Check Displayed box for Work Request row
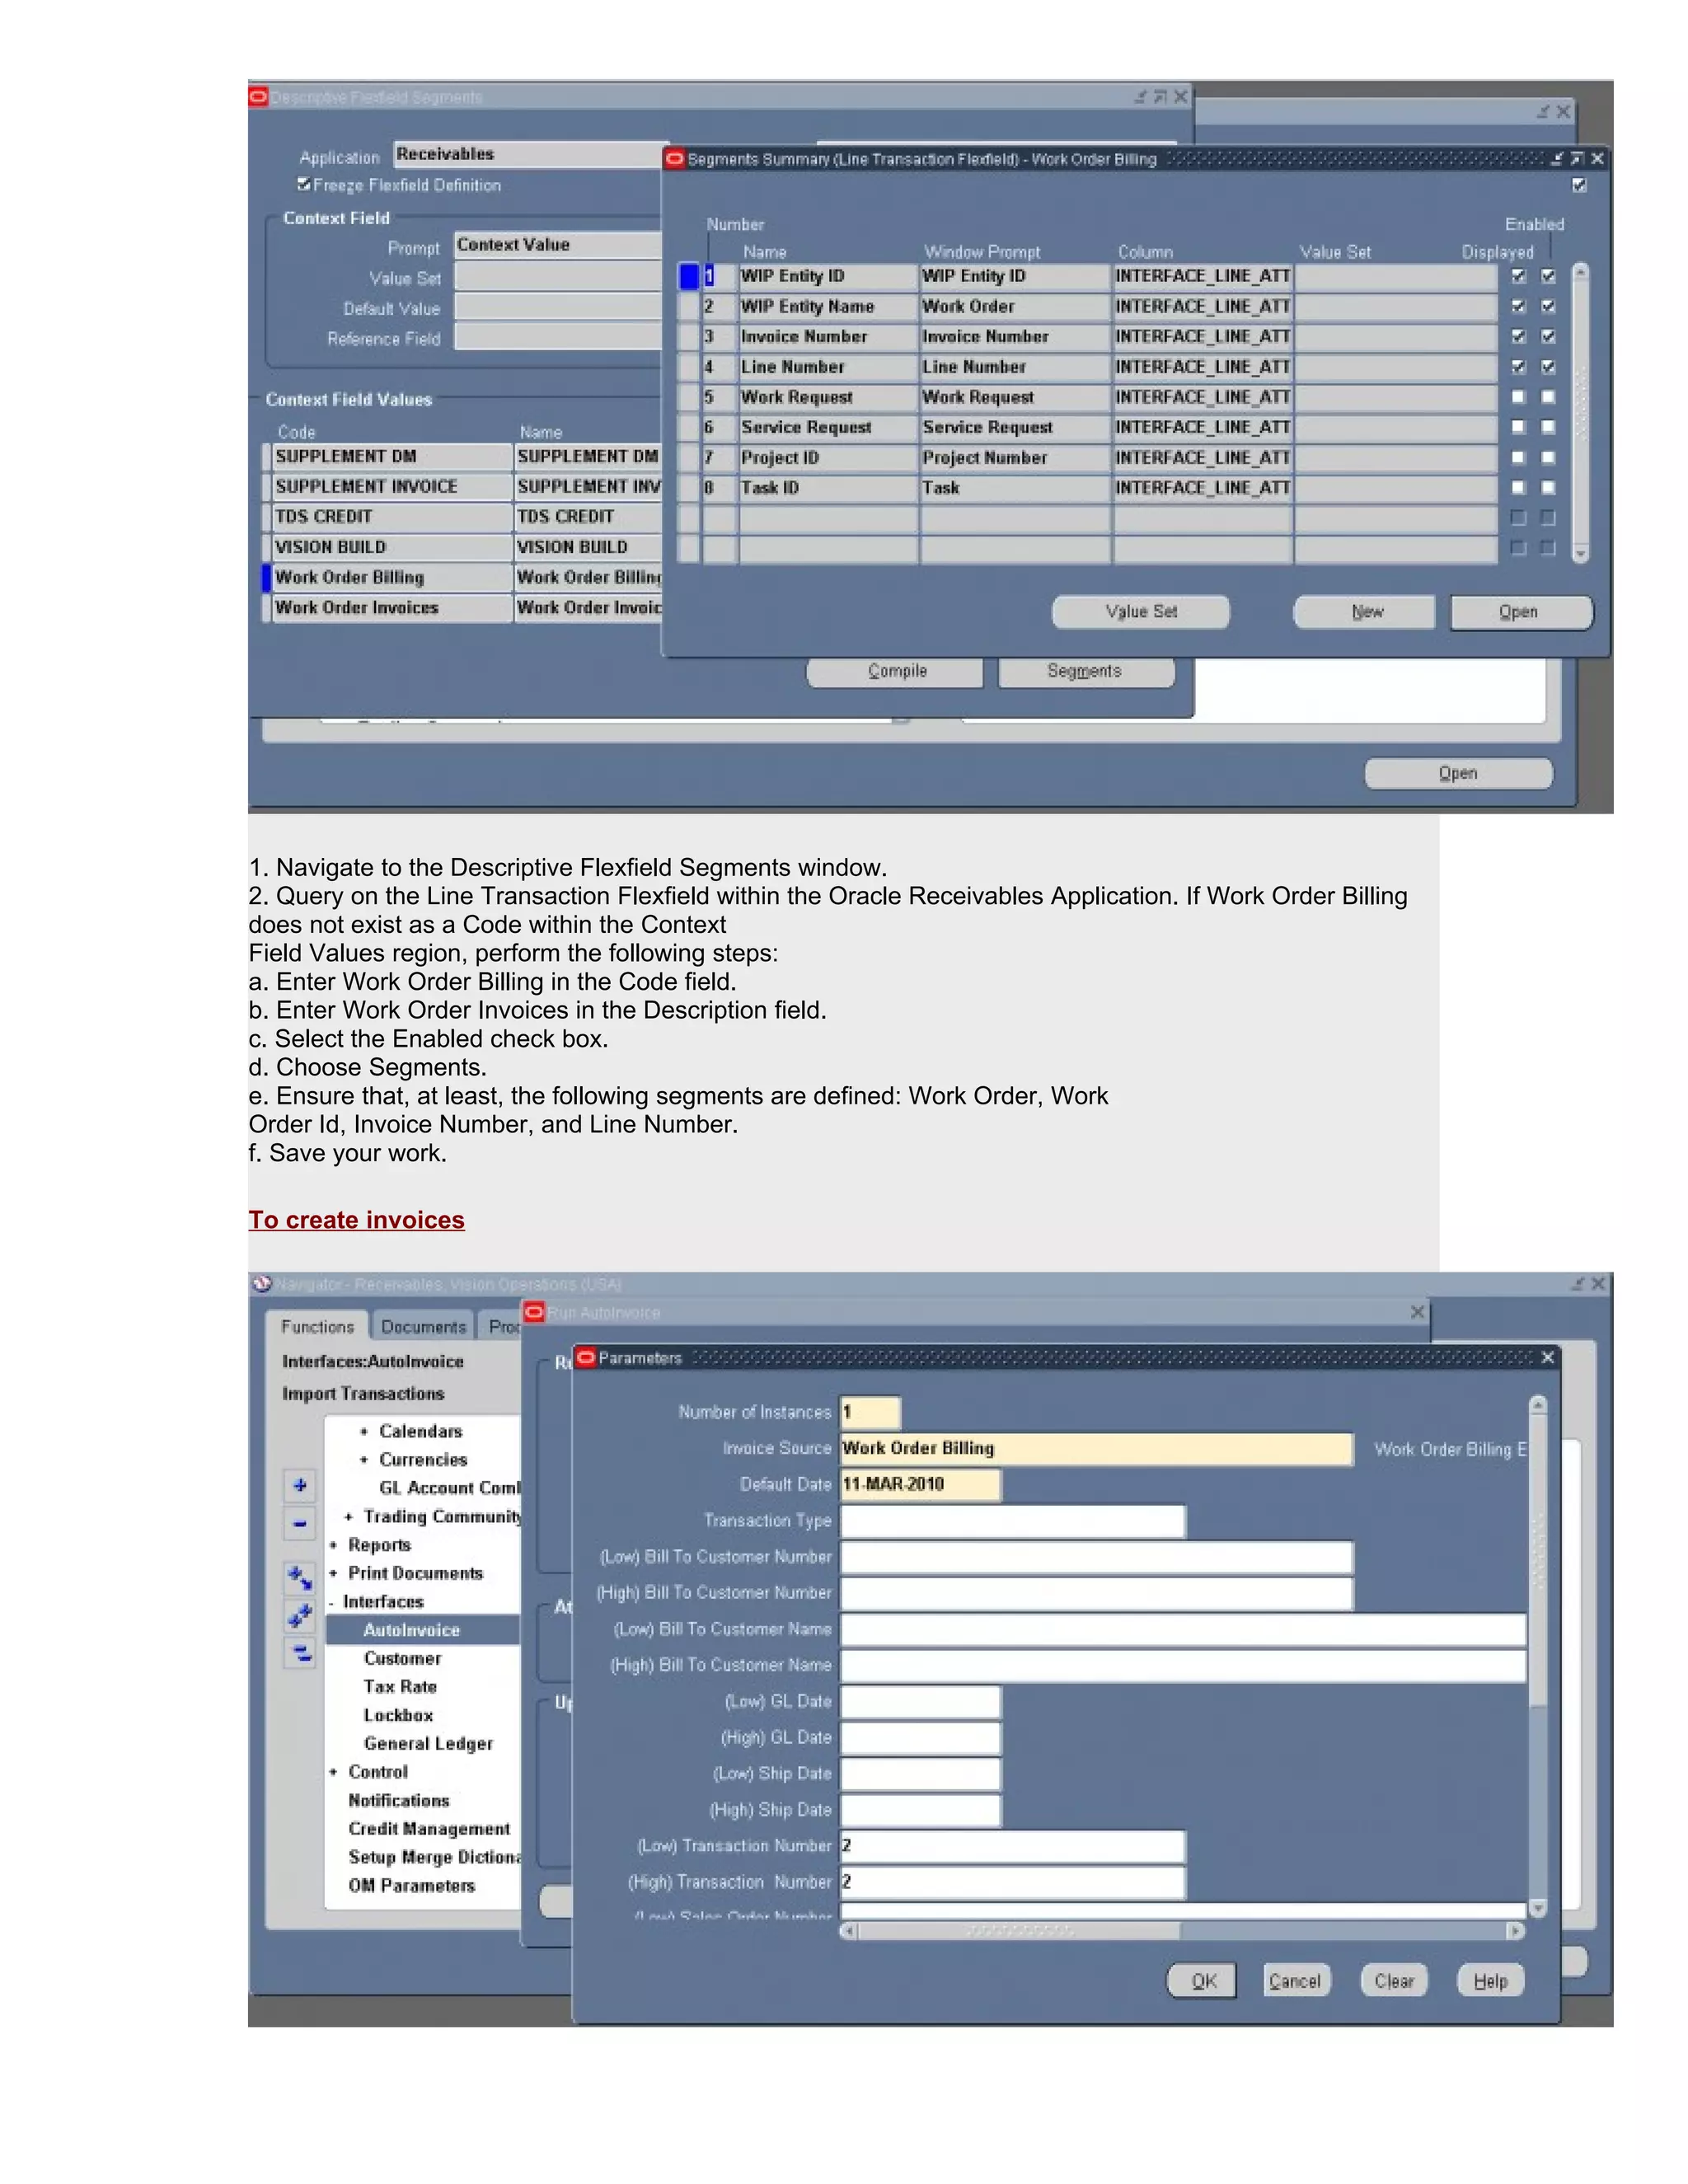The image size is (1688, 2184). [1519, 397]
